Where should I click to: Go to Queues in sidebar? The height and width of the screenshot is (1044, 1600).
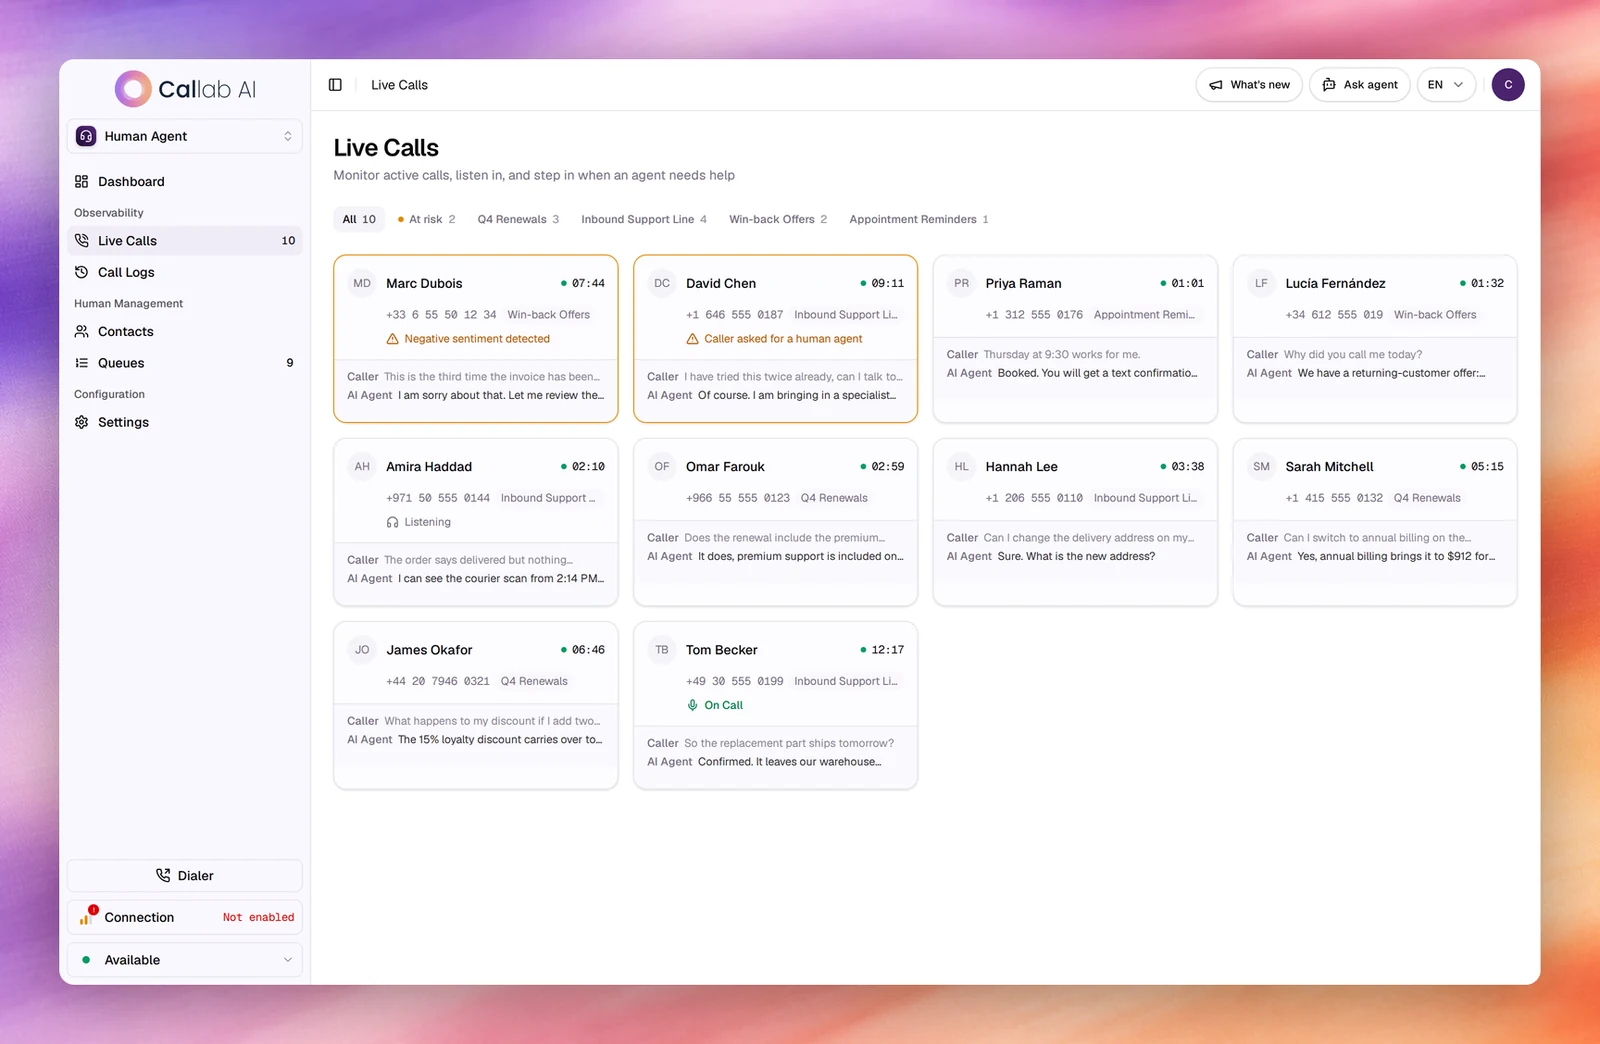pyautogui.click(x=185, y=363)
